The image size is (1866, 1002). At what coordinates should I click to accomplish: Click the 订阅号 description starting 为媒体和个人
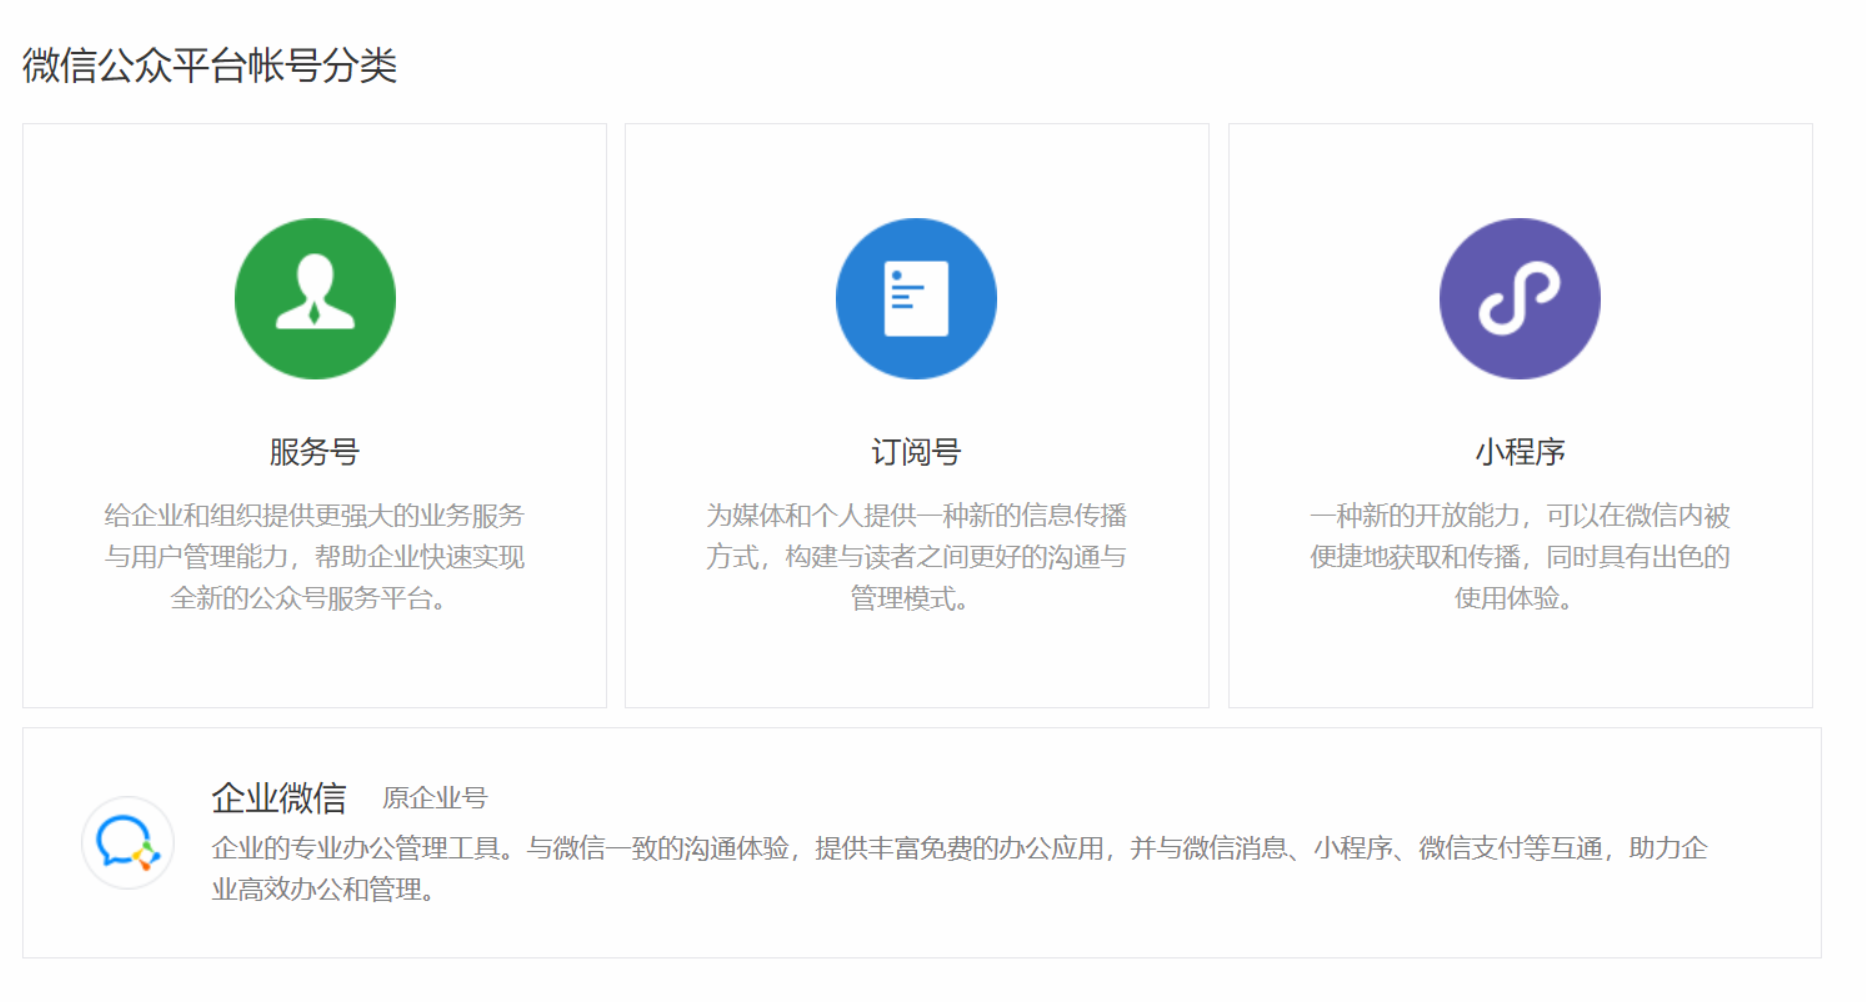[x=916, y=557]
